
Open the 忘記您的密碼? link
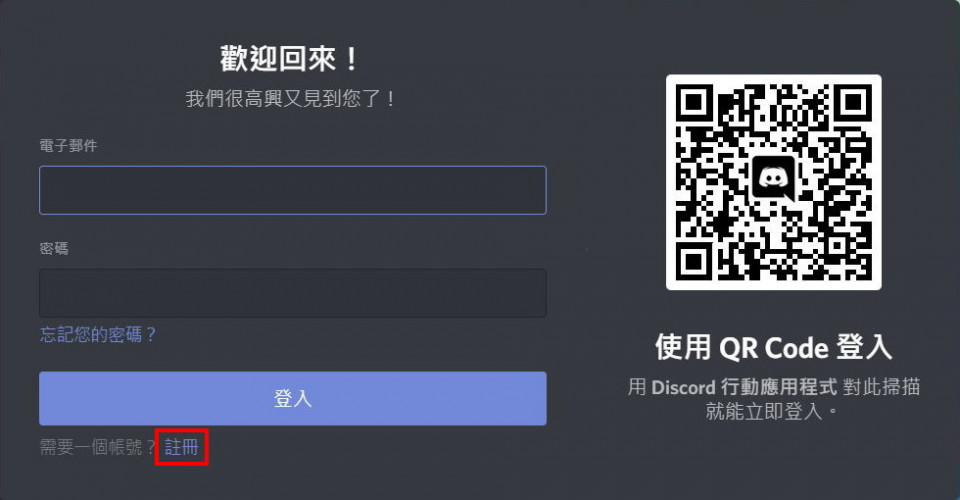point(98,335)
